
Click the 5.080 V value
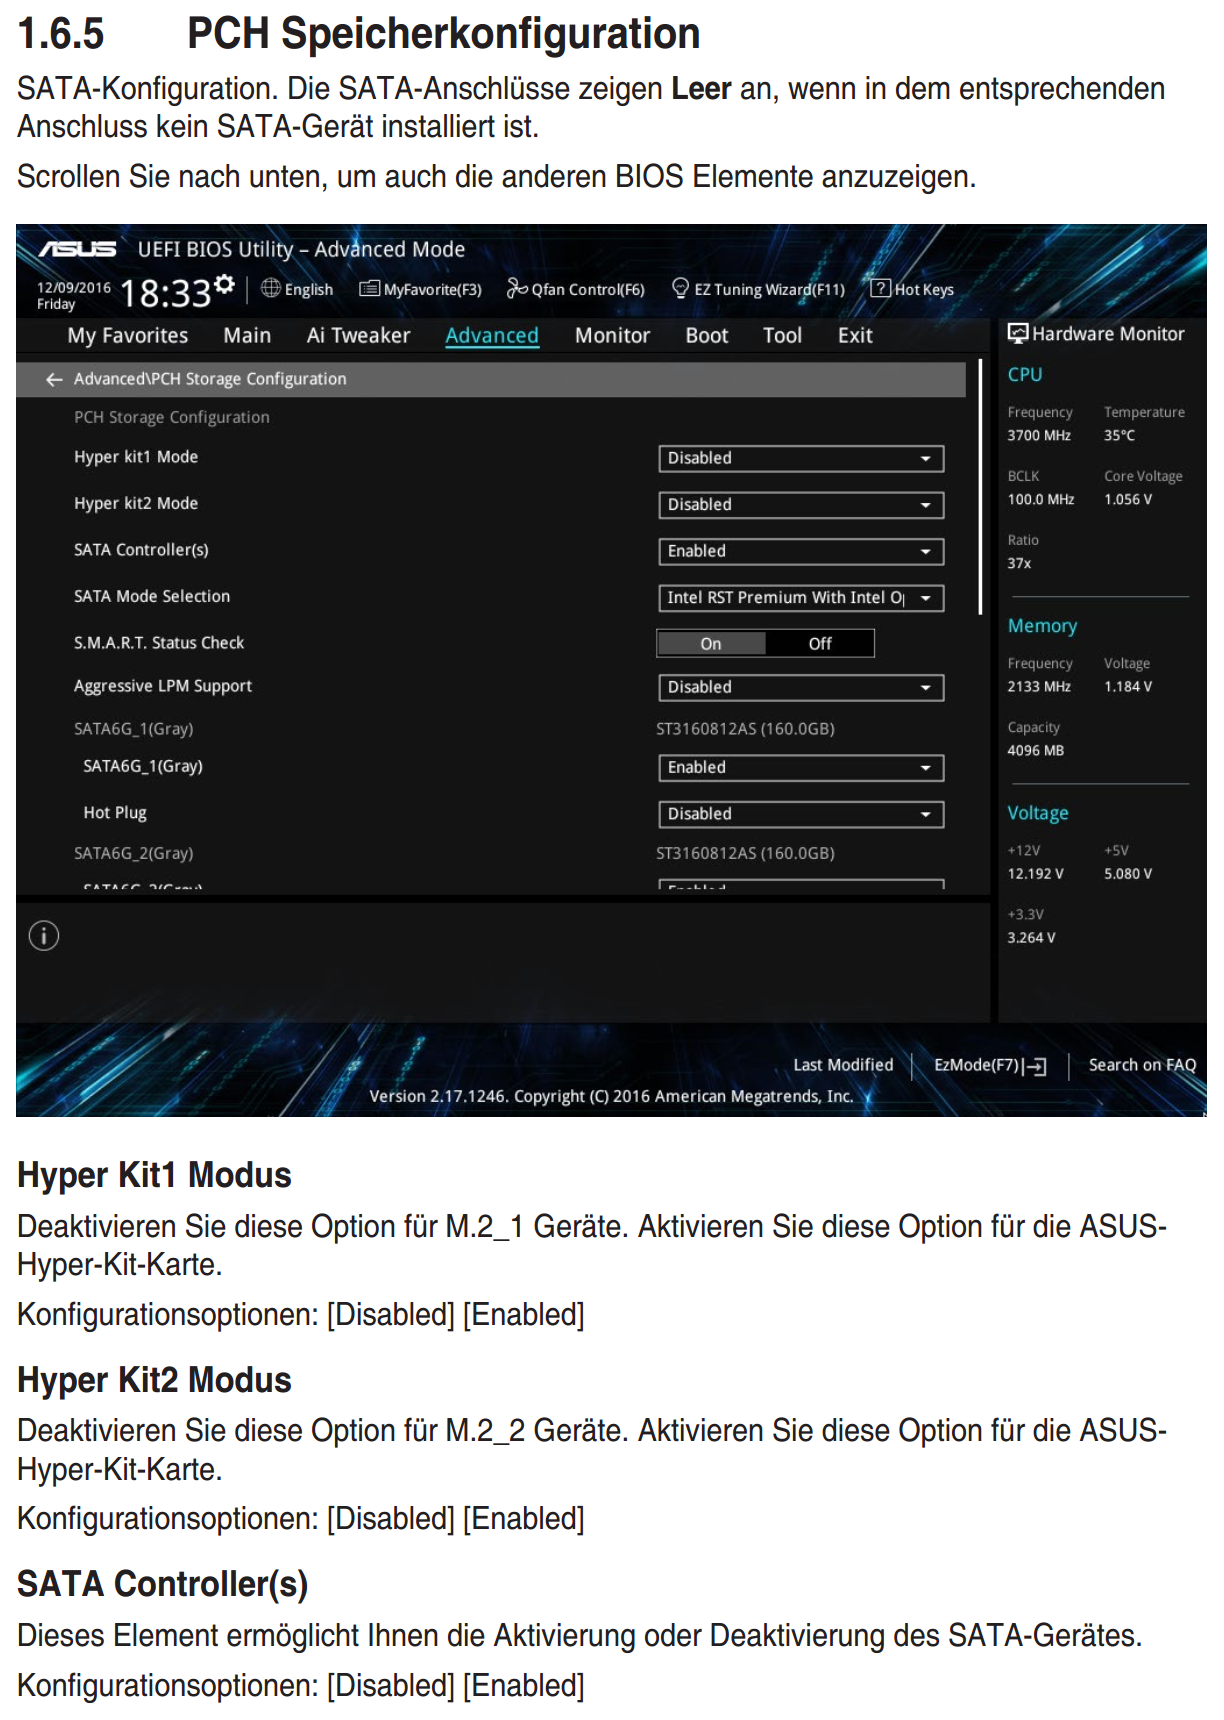(x=1128, y=874)
